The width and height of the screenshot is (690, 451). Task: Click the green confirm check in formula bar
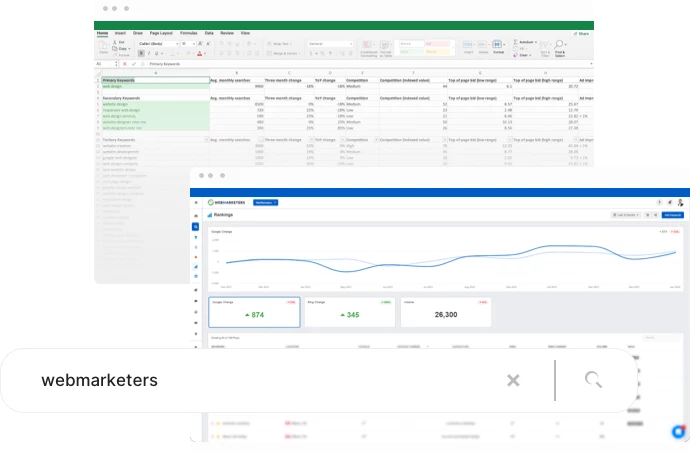133,64
